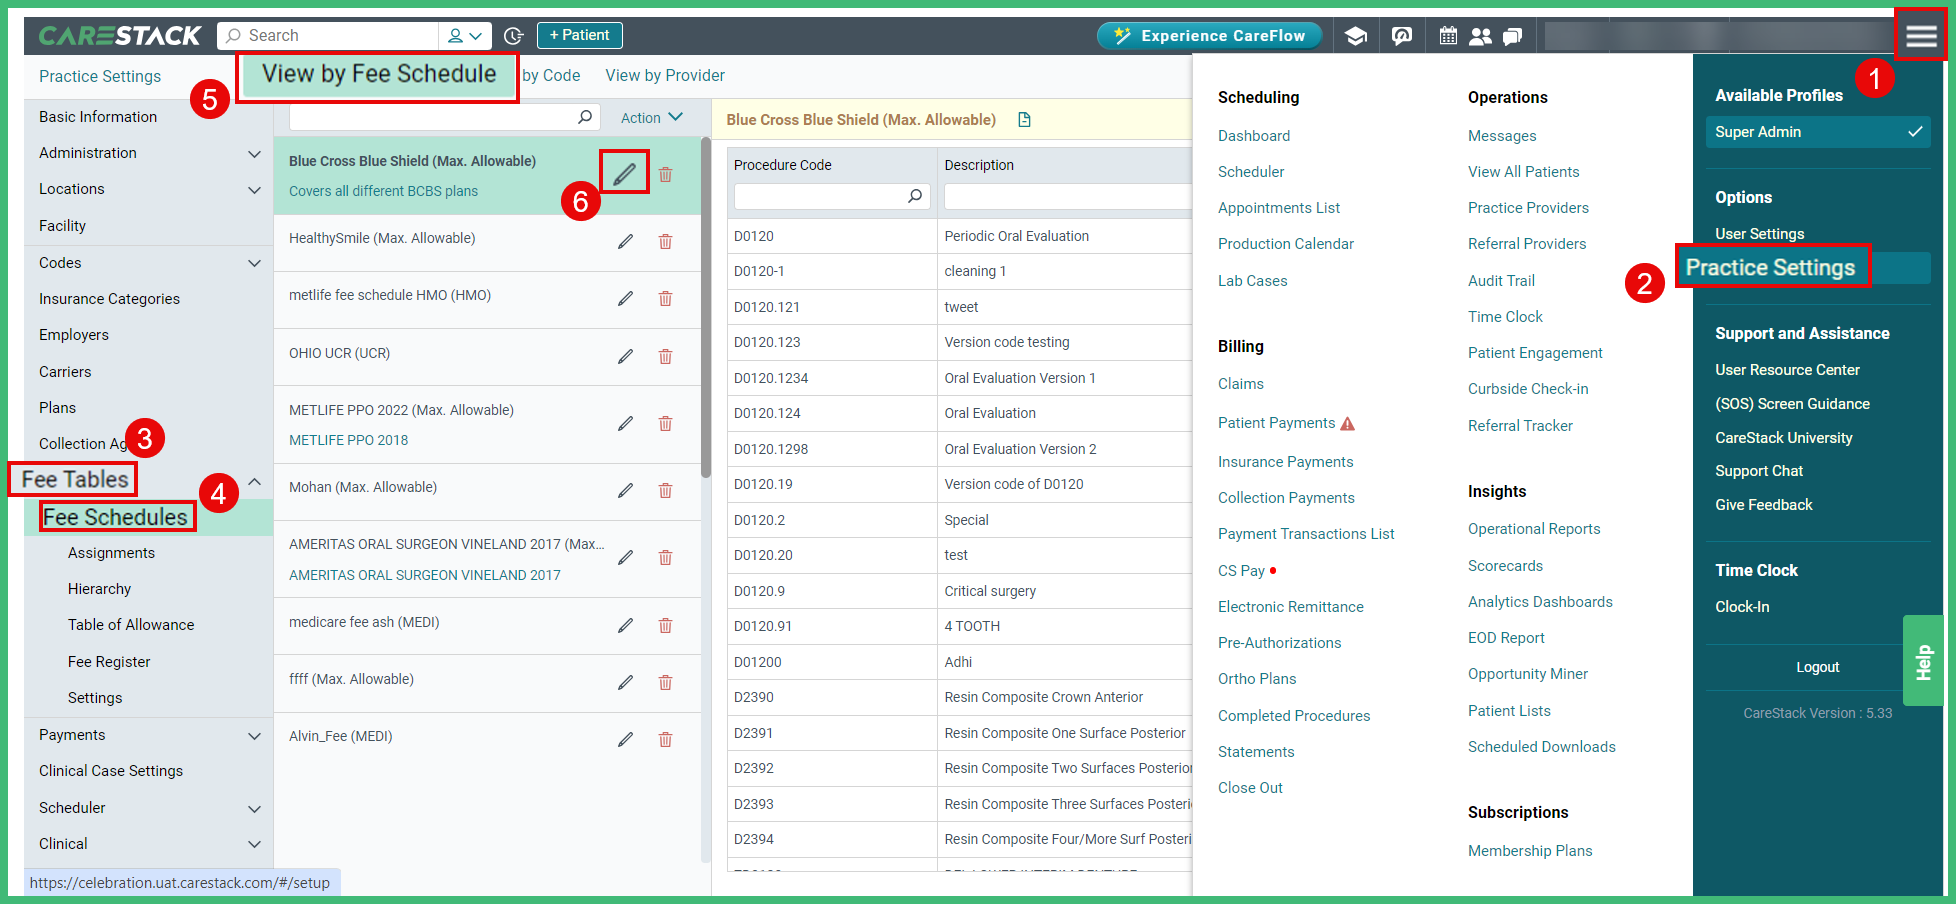Viewport: 1956px width, 904px height.
Task: Click Experience CareFlow button
Action: tap(1209, 36)
